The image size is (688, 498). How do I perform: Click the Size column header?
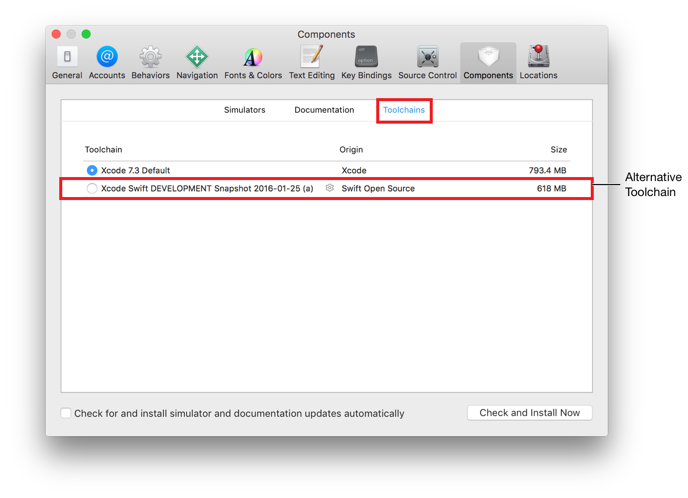559,150
